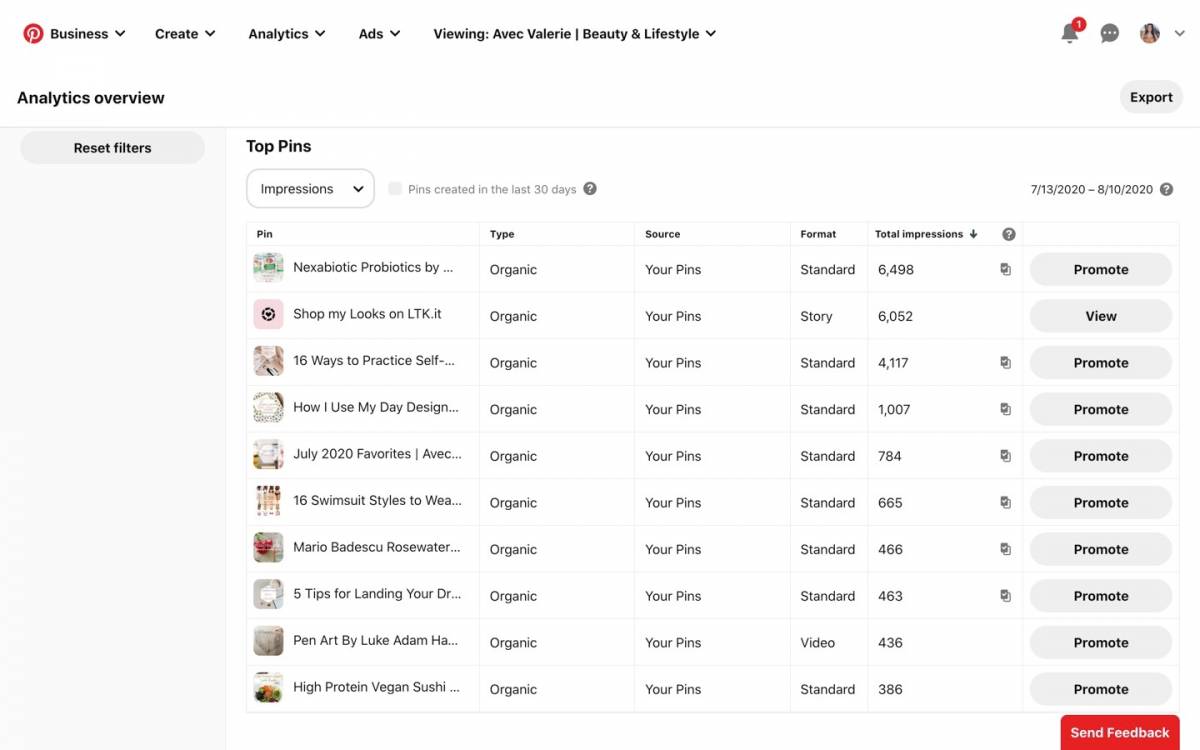Image resolution: width=1200 pixels, height=750 pixels.
Task: Open the High Protein Vegan Sushi pin thumbnail
Action: point(268,688)
